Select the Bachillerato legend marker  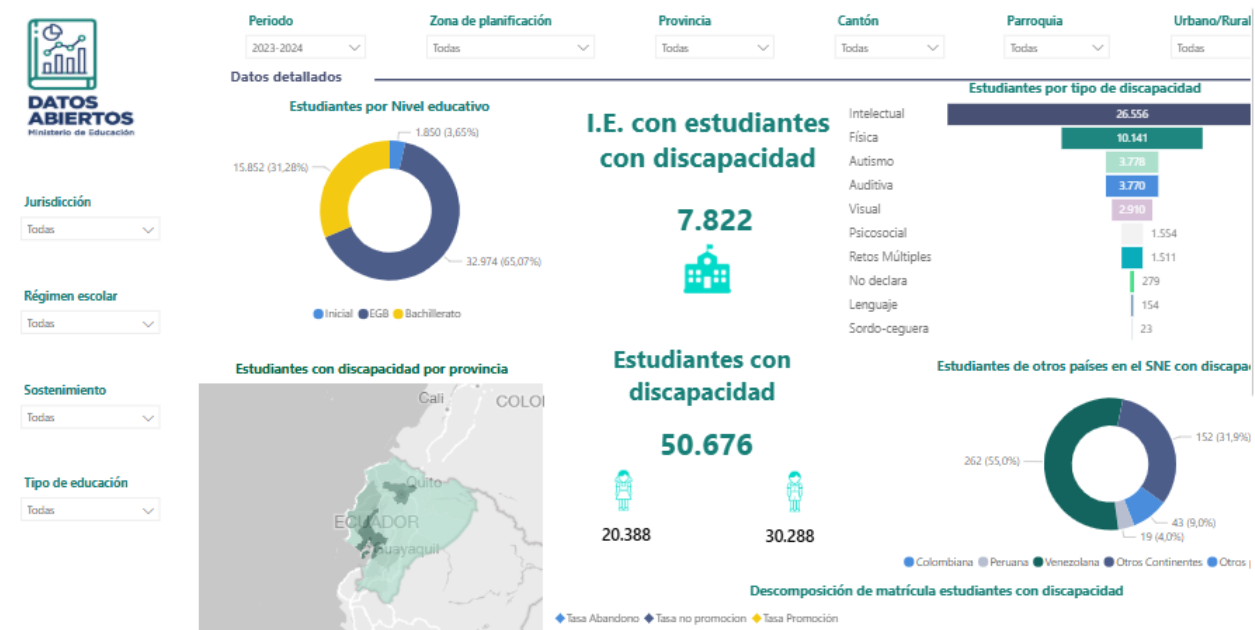(x=399, y=314)
